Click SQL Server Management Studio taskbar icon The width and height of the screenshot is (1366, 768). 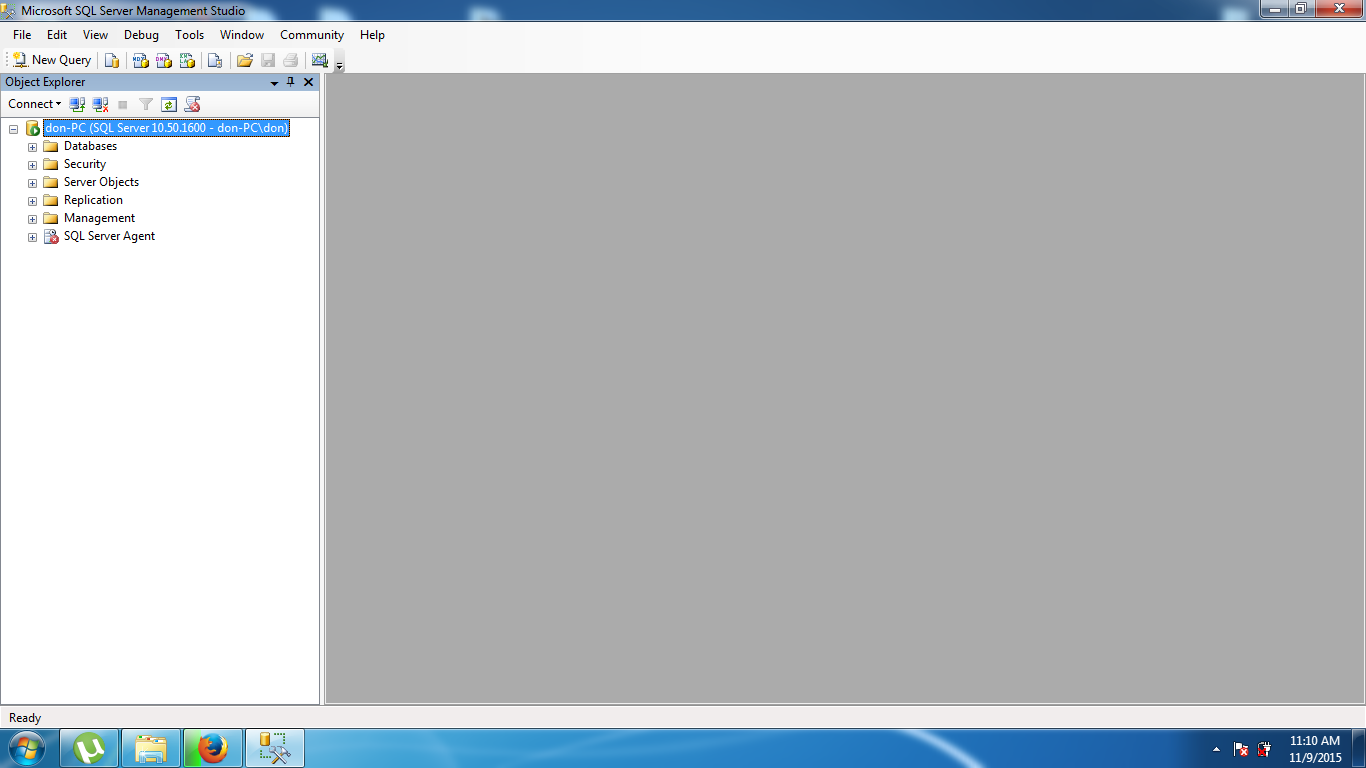pos(275,748)
